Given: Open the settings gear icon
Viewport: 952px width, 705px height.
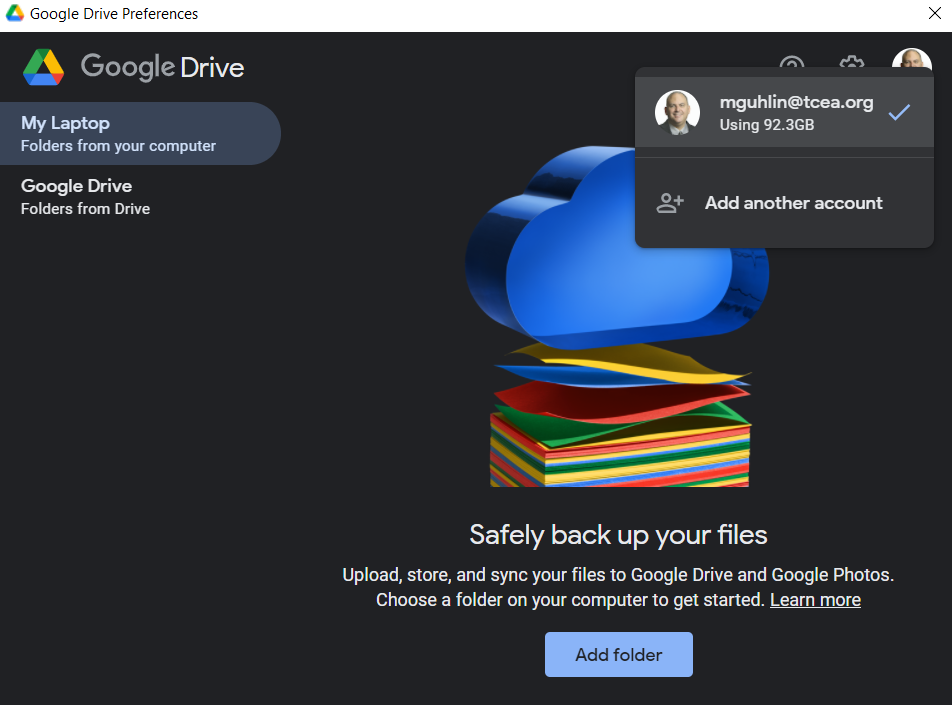Looking at the screenshot, I should tap(852, 61).
